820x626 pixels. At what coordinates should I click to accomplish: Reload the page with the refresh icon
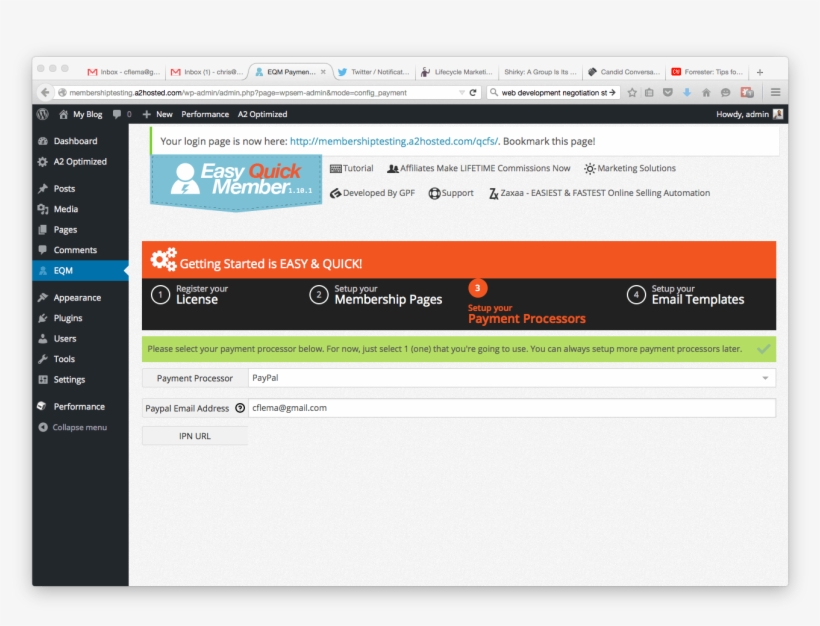[474, 92]
